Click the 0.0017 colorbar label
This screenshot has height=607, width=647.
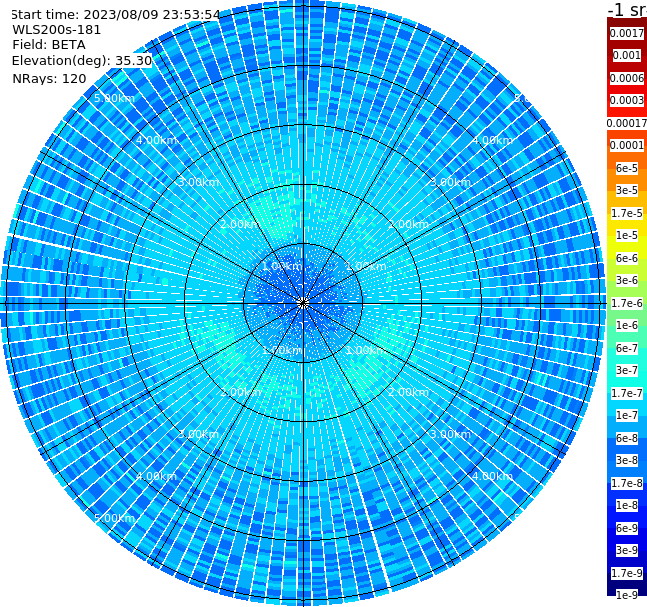coord(627,33)
